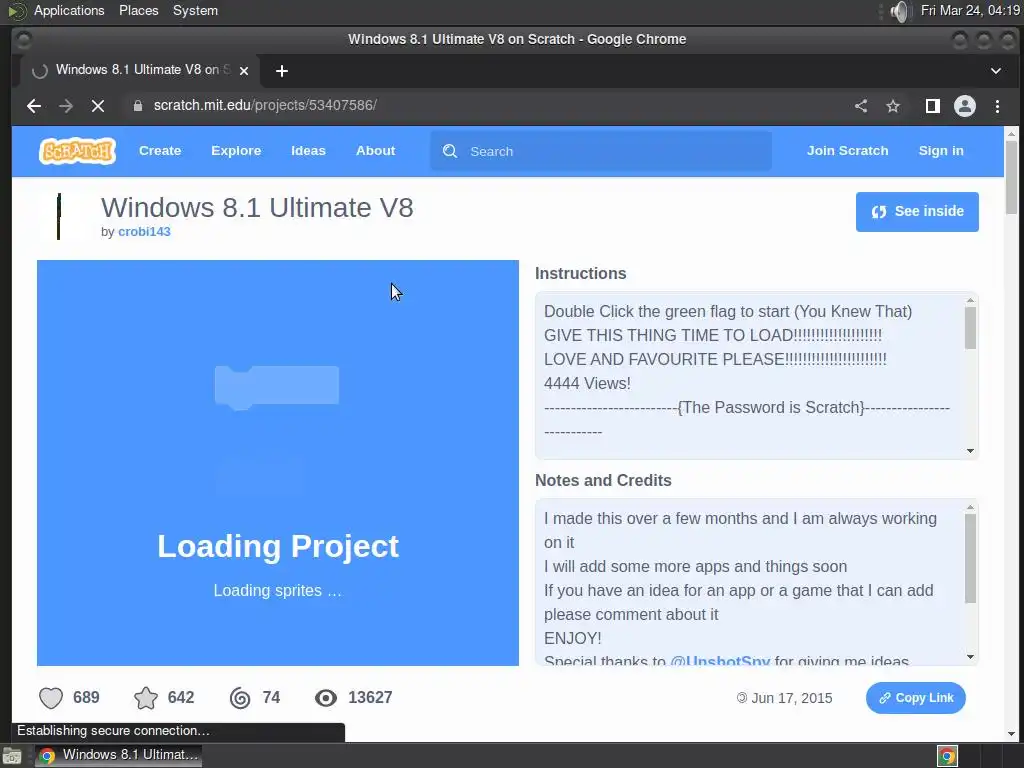
Task: Click the date text Jun 17, 2015
Action: 792,699
